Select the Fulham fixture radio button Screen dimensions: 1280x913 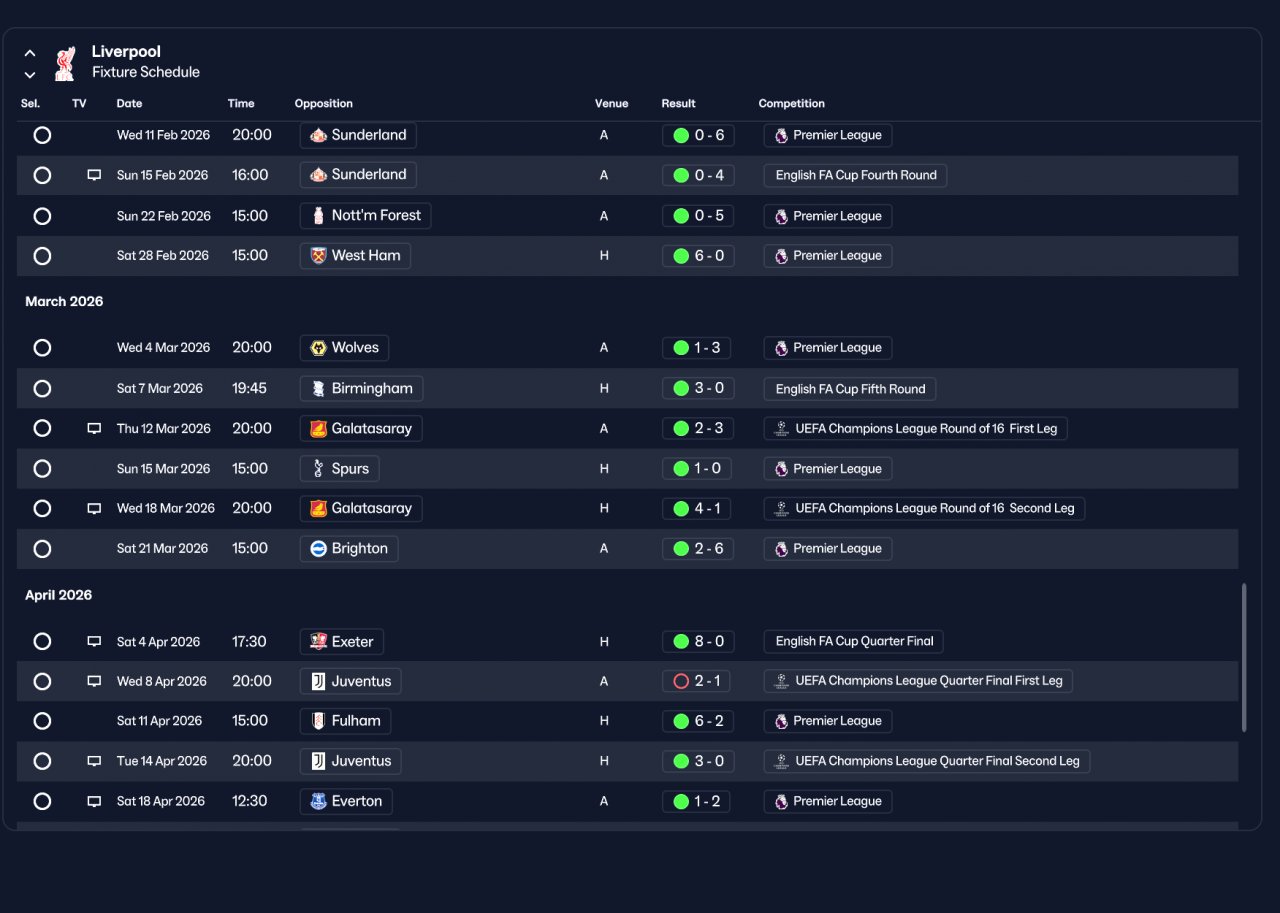pyautogui.click(x=42, y=721)
